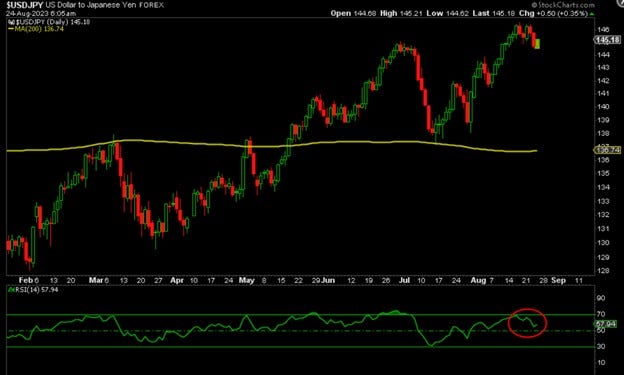
Task: Click the latest highlighted green candlestick
Action: tap(538, 43)
